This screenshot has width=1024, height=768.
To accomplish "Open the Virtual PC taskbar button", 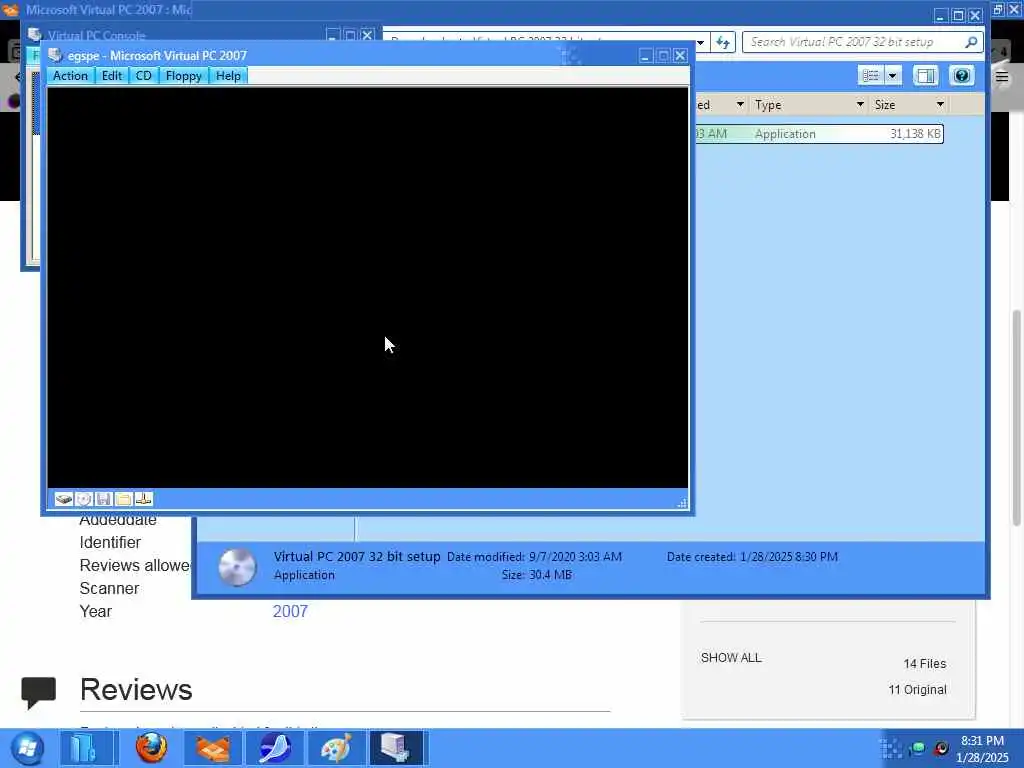I will 398,748.
